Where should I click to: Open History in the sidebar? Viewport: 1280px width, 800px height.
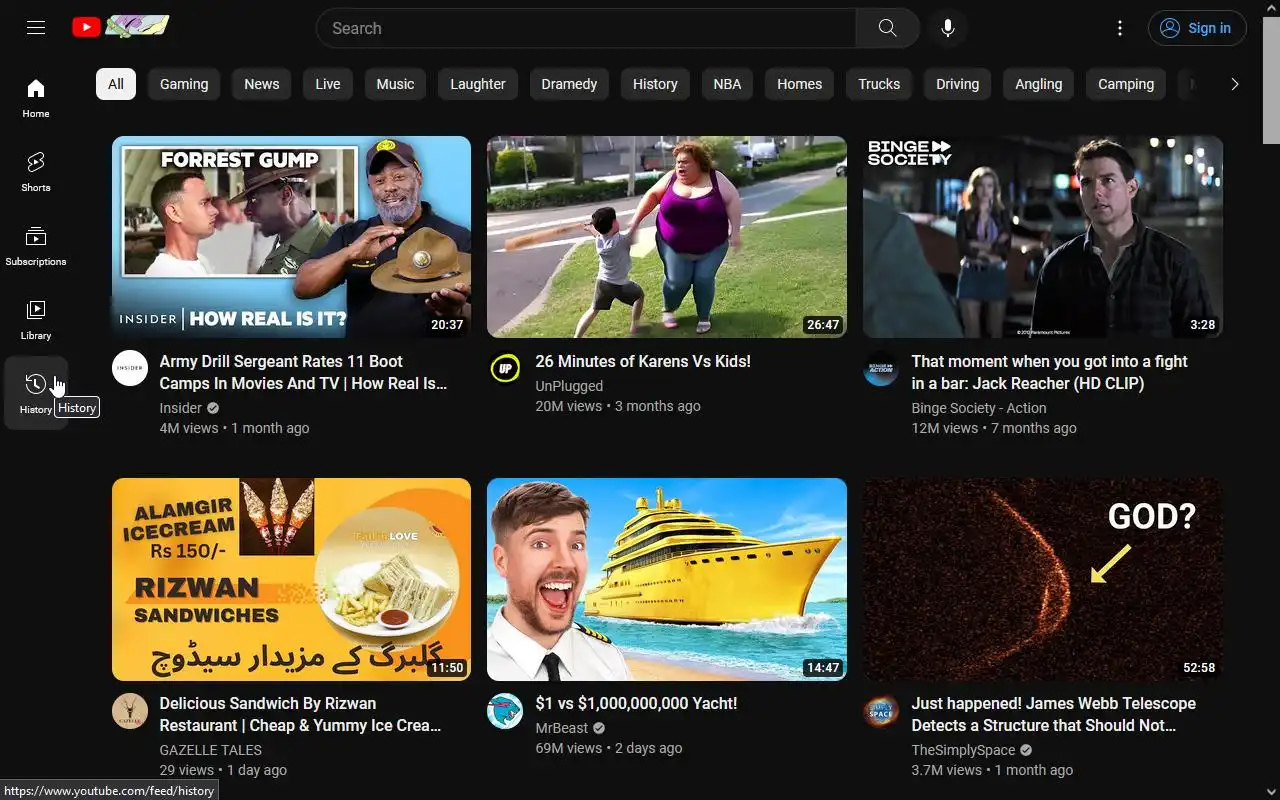(x=36, y=393)
